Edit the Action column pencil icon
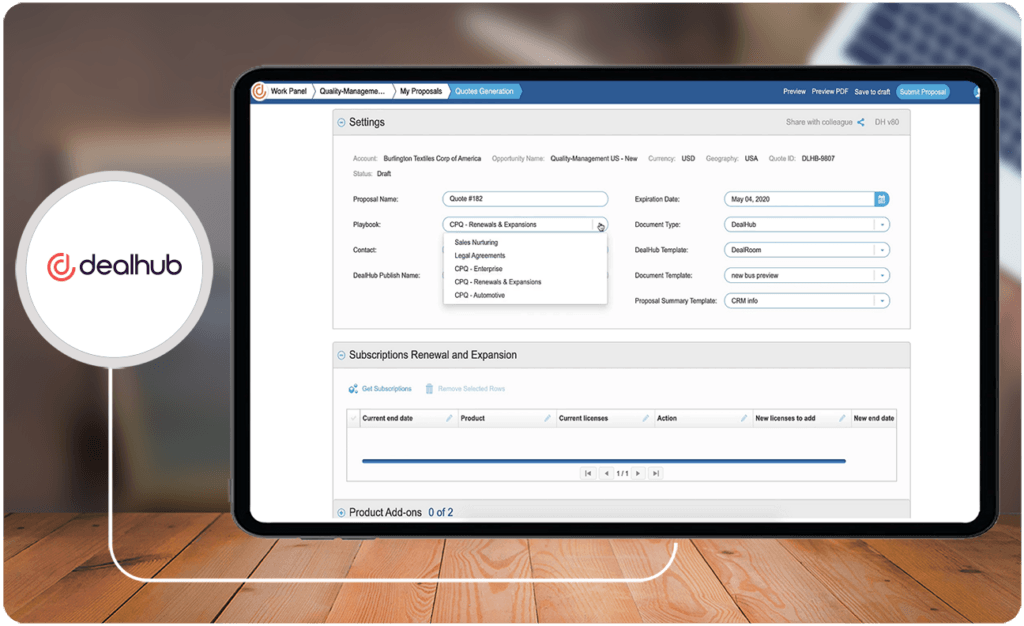 (x=744, y=418)
